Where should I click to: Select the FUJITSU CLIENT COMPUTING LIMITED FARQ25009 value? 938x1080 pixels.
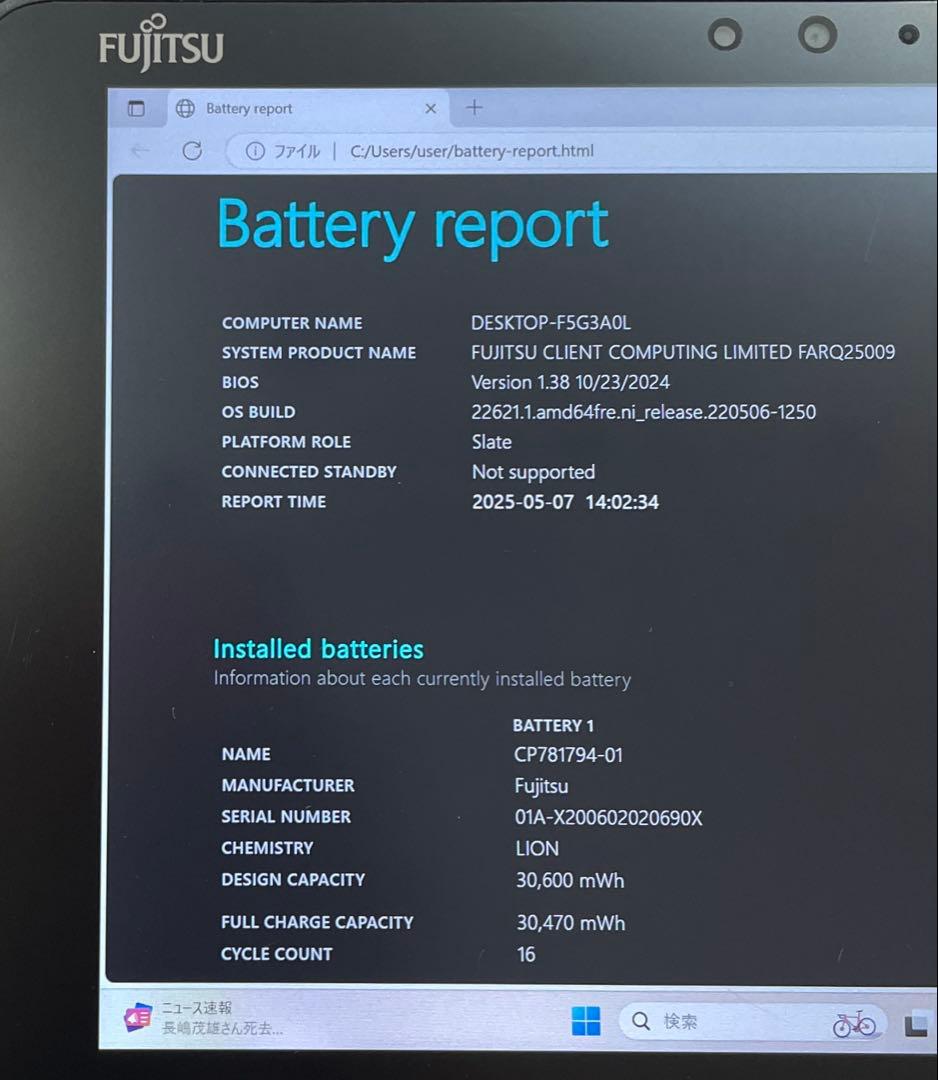pos(682,353)
